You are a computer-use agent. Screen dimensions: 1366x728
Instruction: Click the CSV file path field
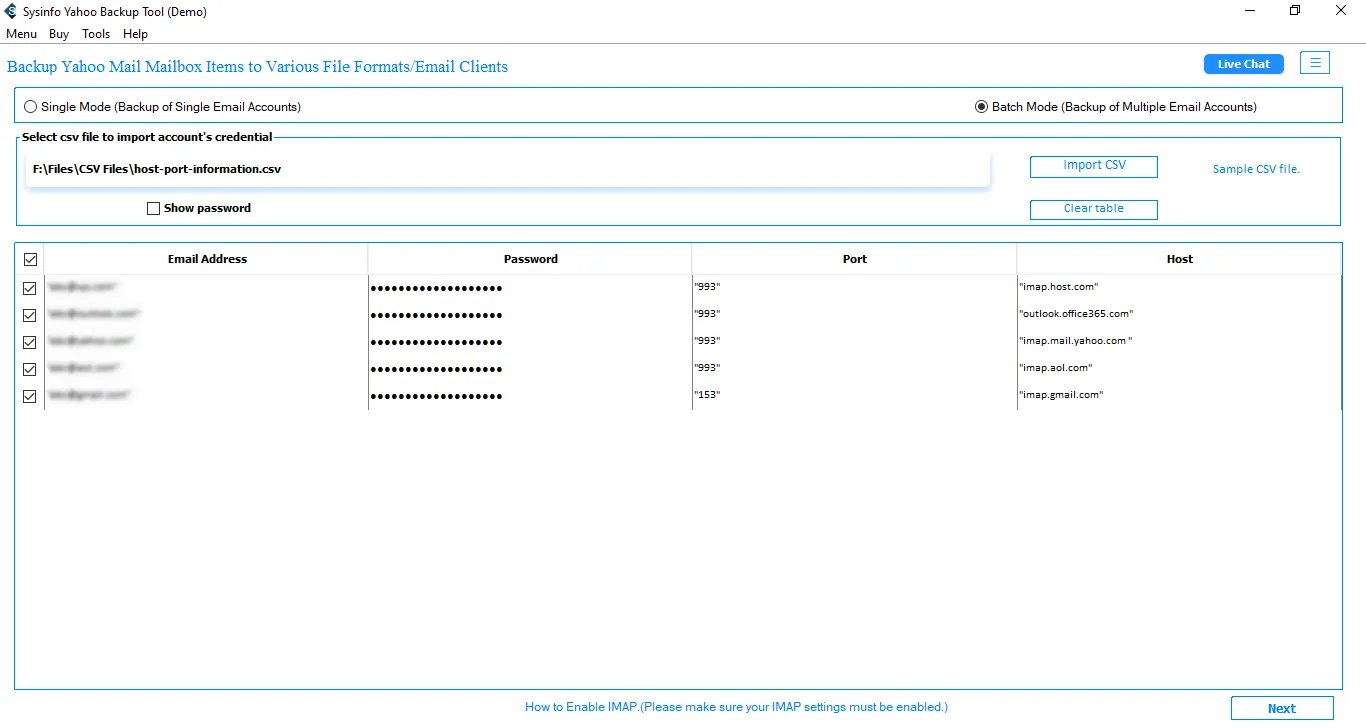click(x=507, y=169)
